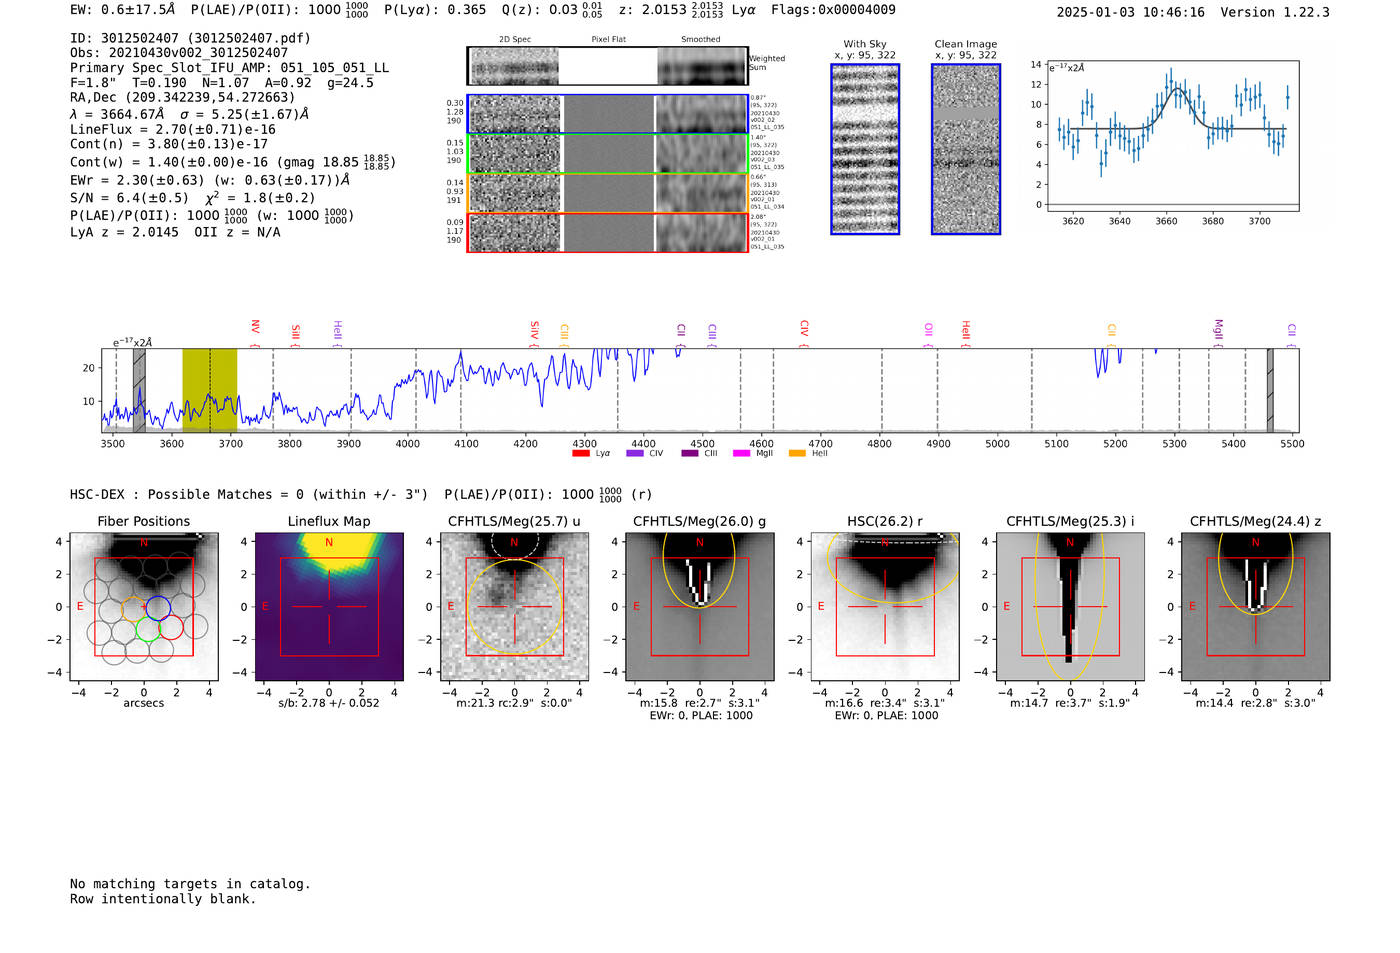Click the Primary Spec_Slot_IFU_AMP: 051_105_051_LL line
Screen dimensions: 1400x953
[230, 68]
